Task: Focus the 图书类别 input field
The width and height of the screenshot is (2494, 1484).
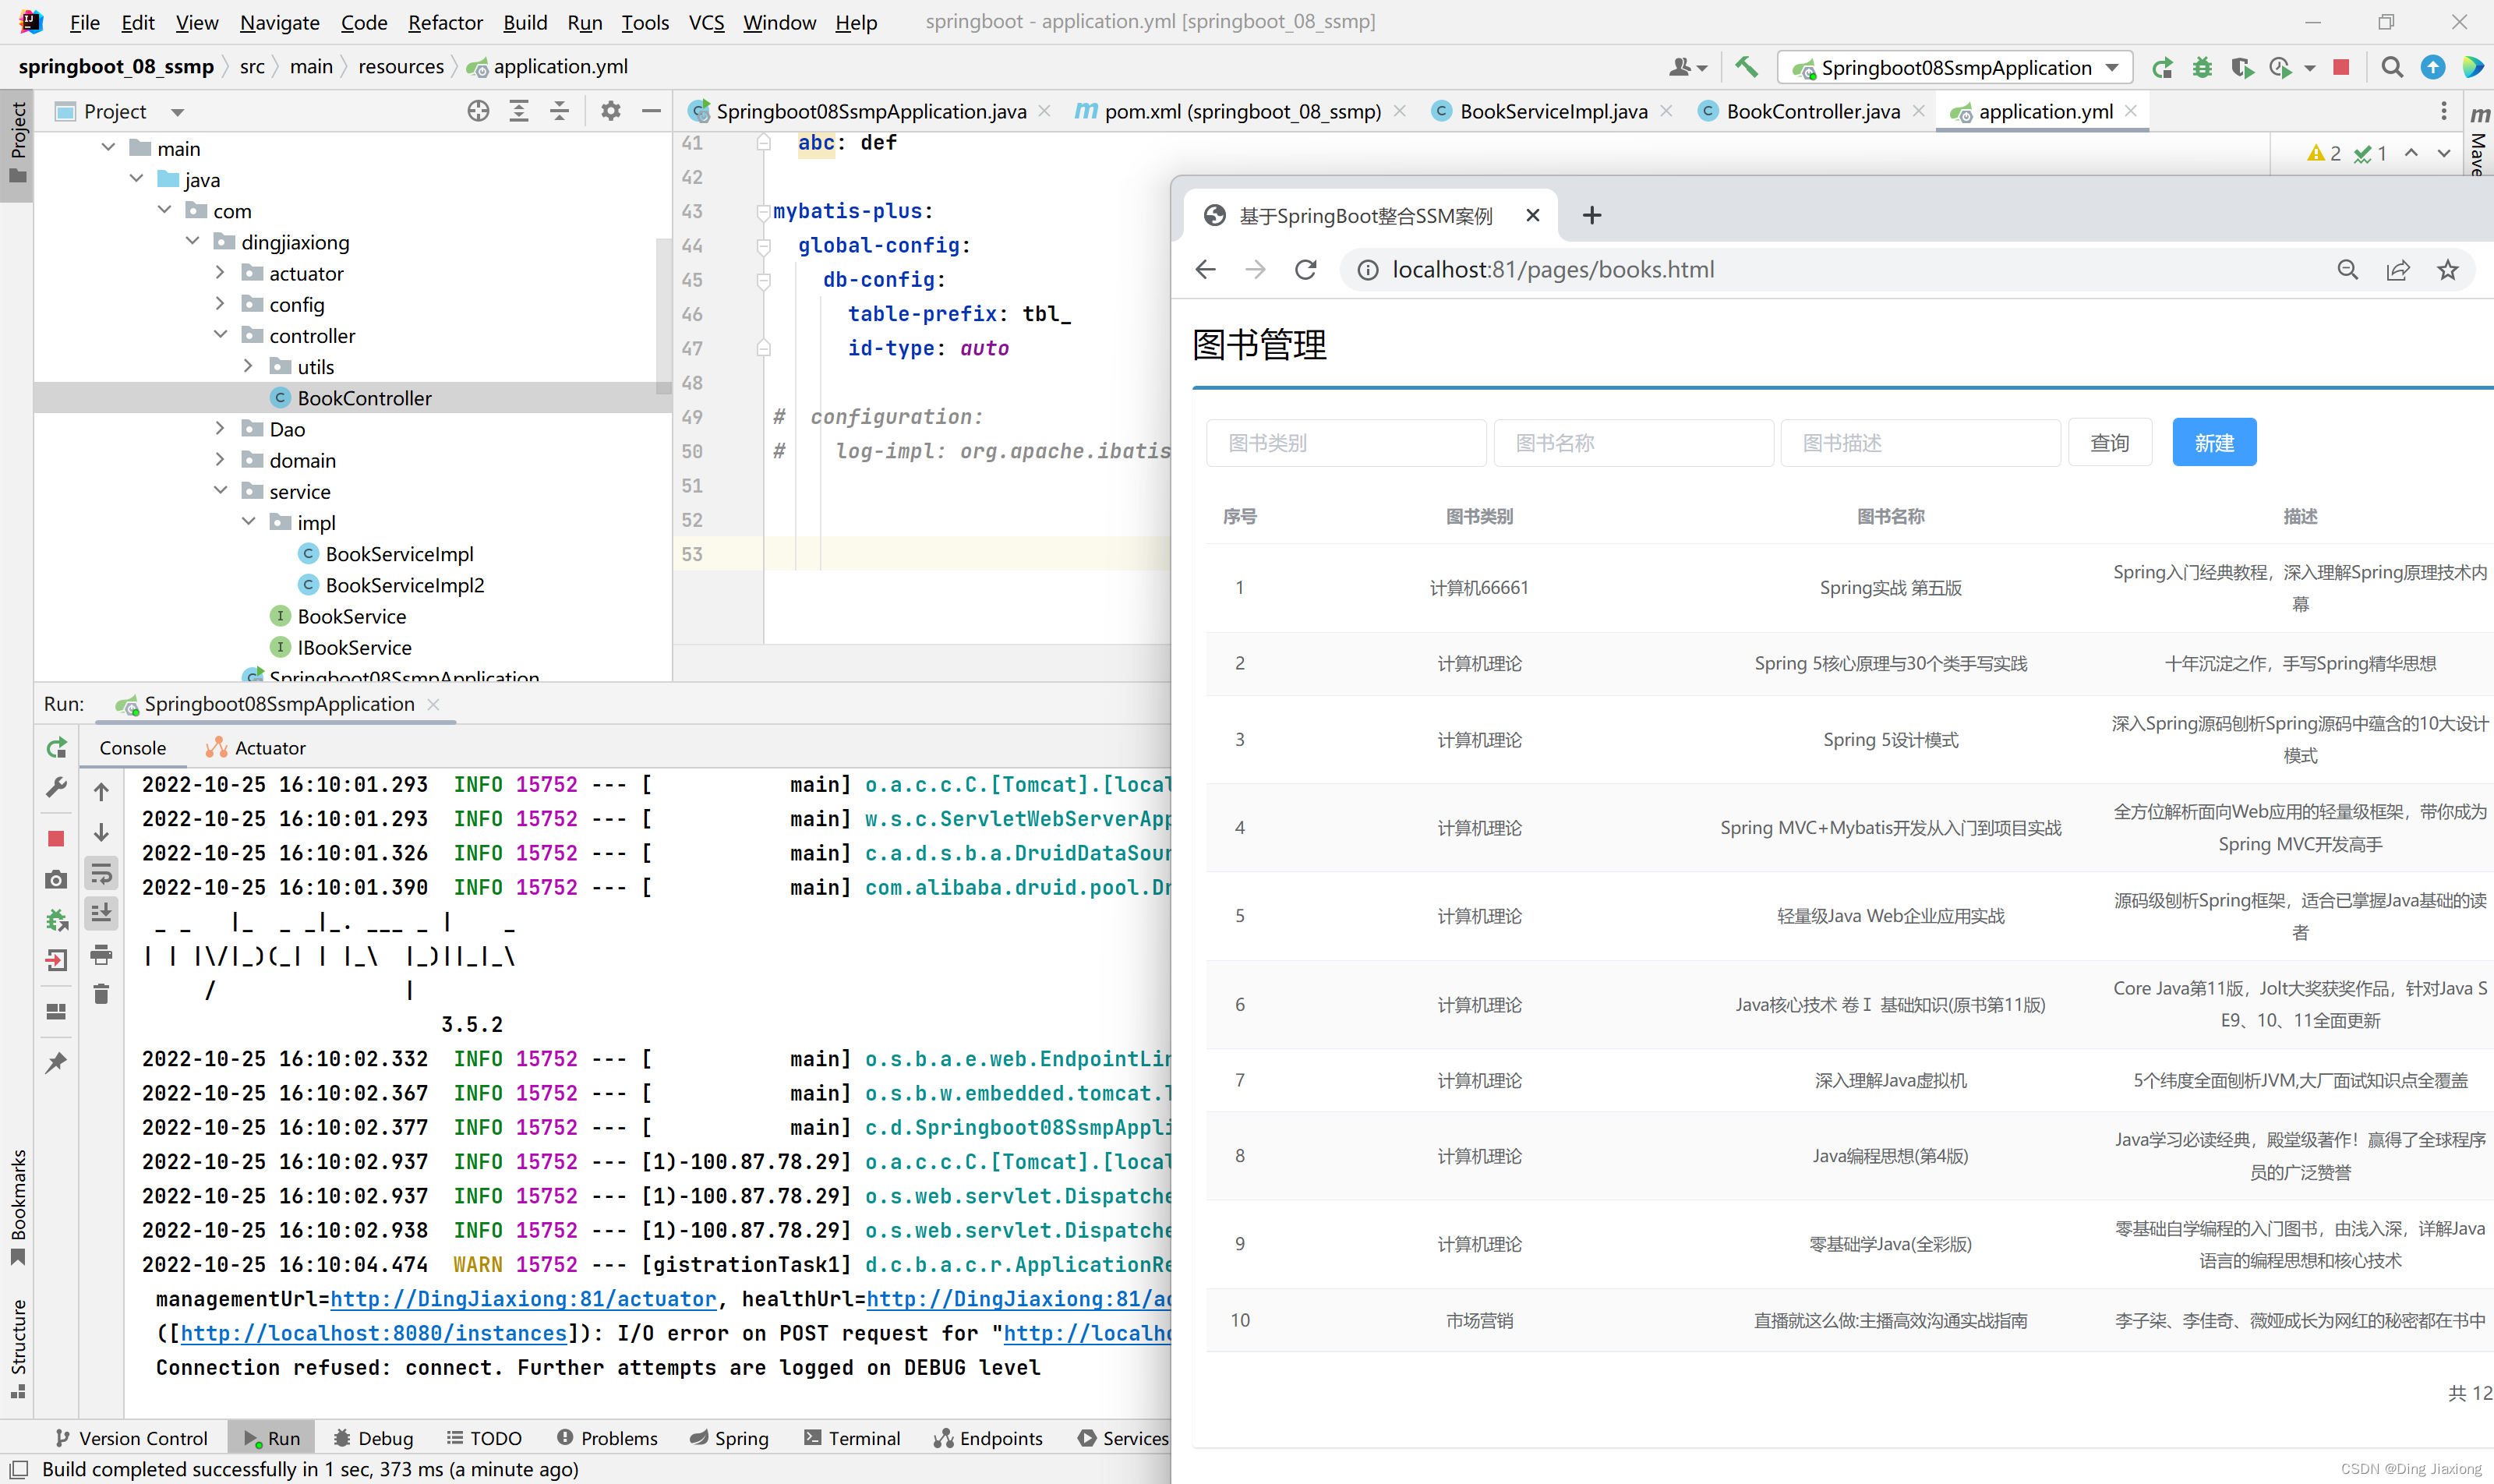Action: pyautogui.click(x=1345, y=442)
